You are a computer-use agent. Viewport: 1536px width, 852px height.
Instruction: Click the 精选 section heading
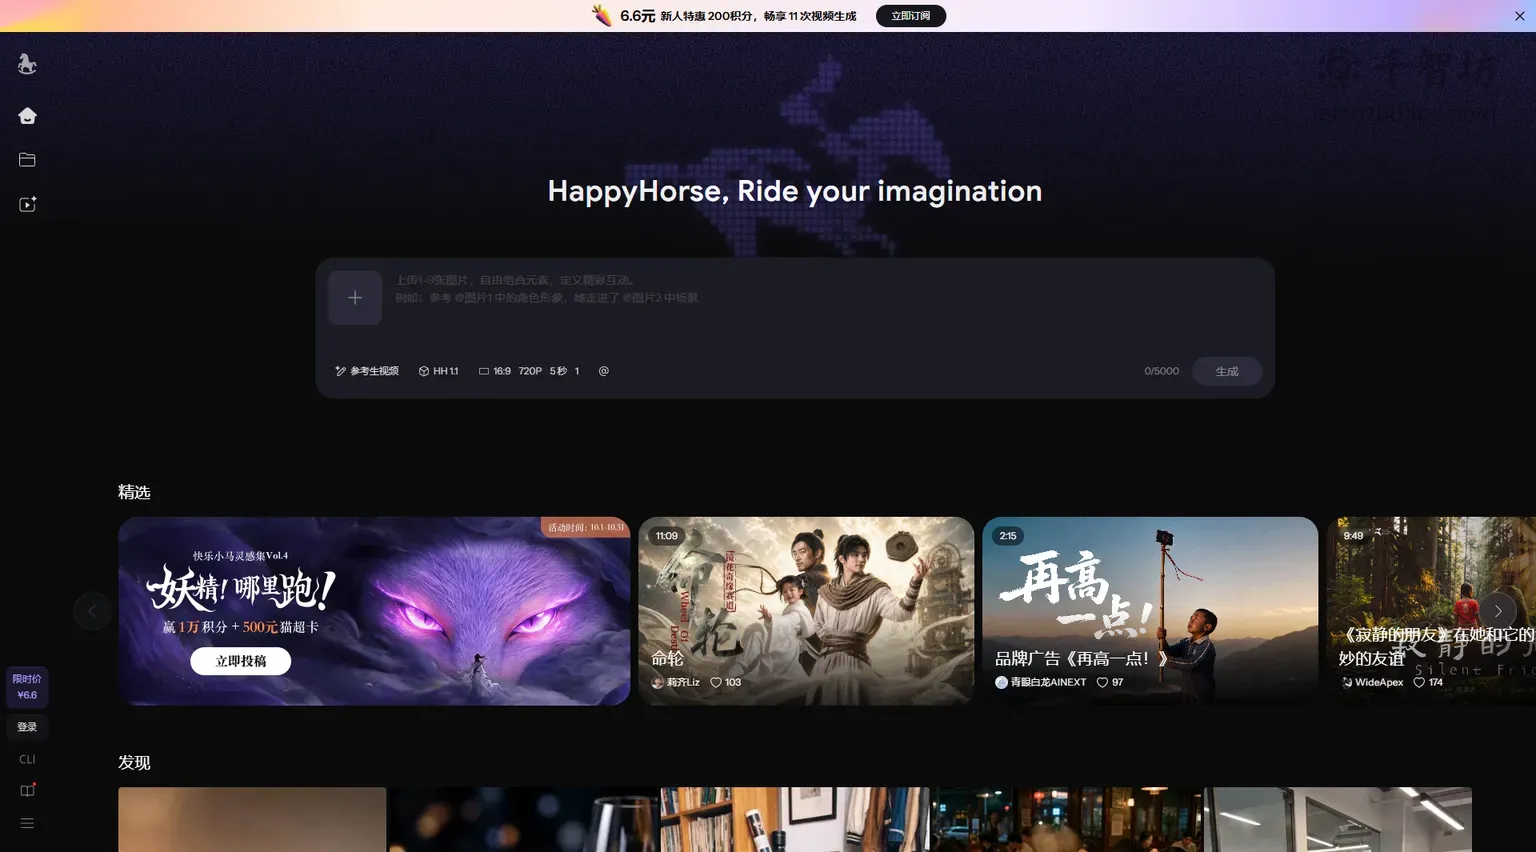tap(134, 492)
